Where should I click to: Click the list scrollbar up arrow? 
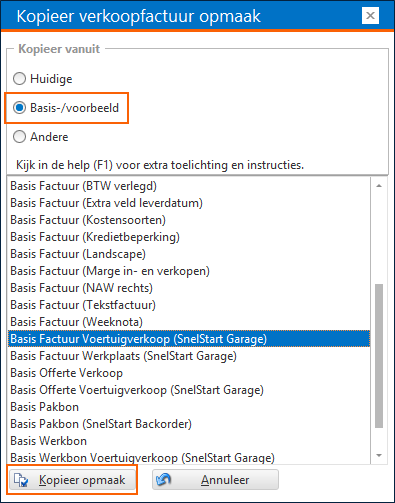click(x=379, y=186)
